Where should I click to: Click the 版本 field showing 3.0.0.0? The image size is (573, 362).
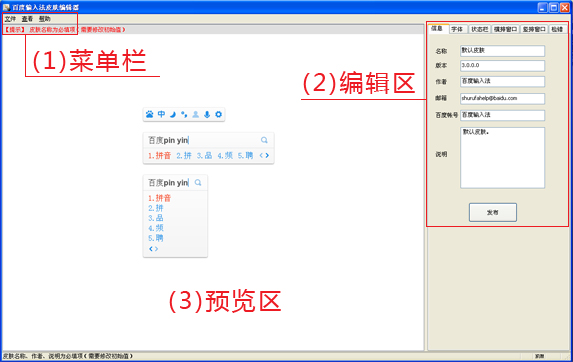pyautogui.click(x=502, y=66)
